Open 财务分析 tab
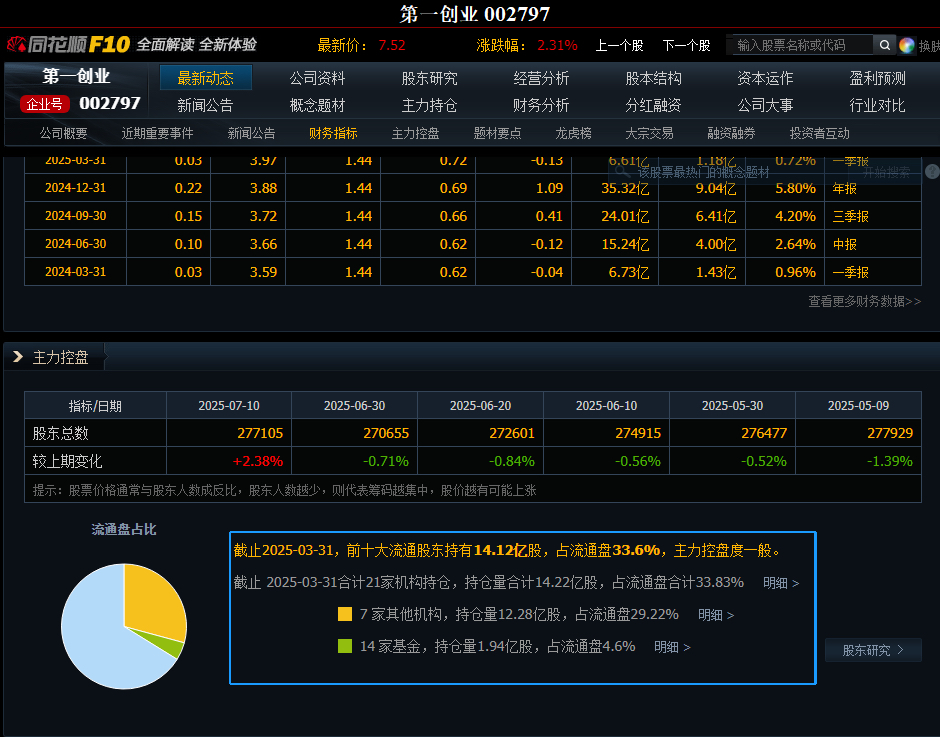The image size is (940, 737). tap(541, 106)
